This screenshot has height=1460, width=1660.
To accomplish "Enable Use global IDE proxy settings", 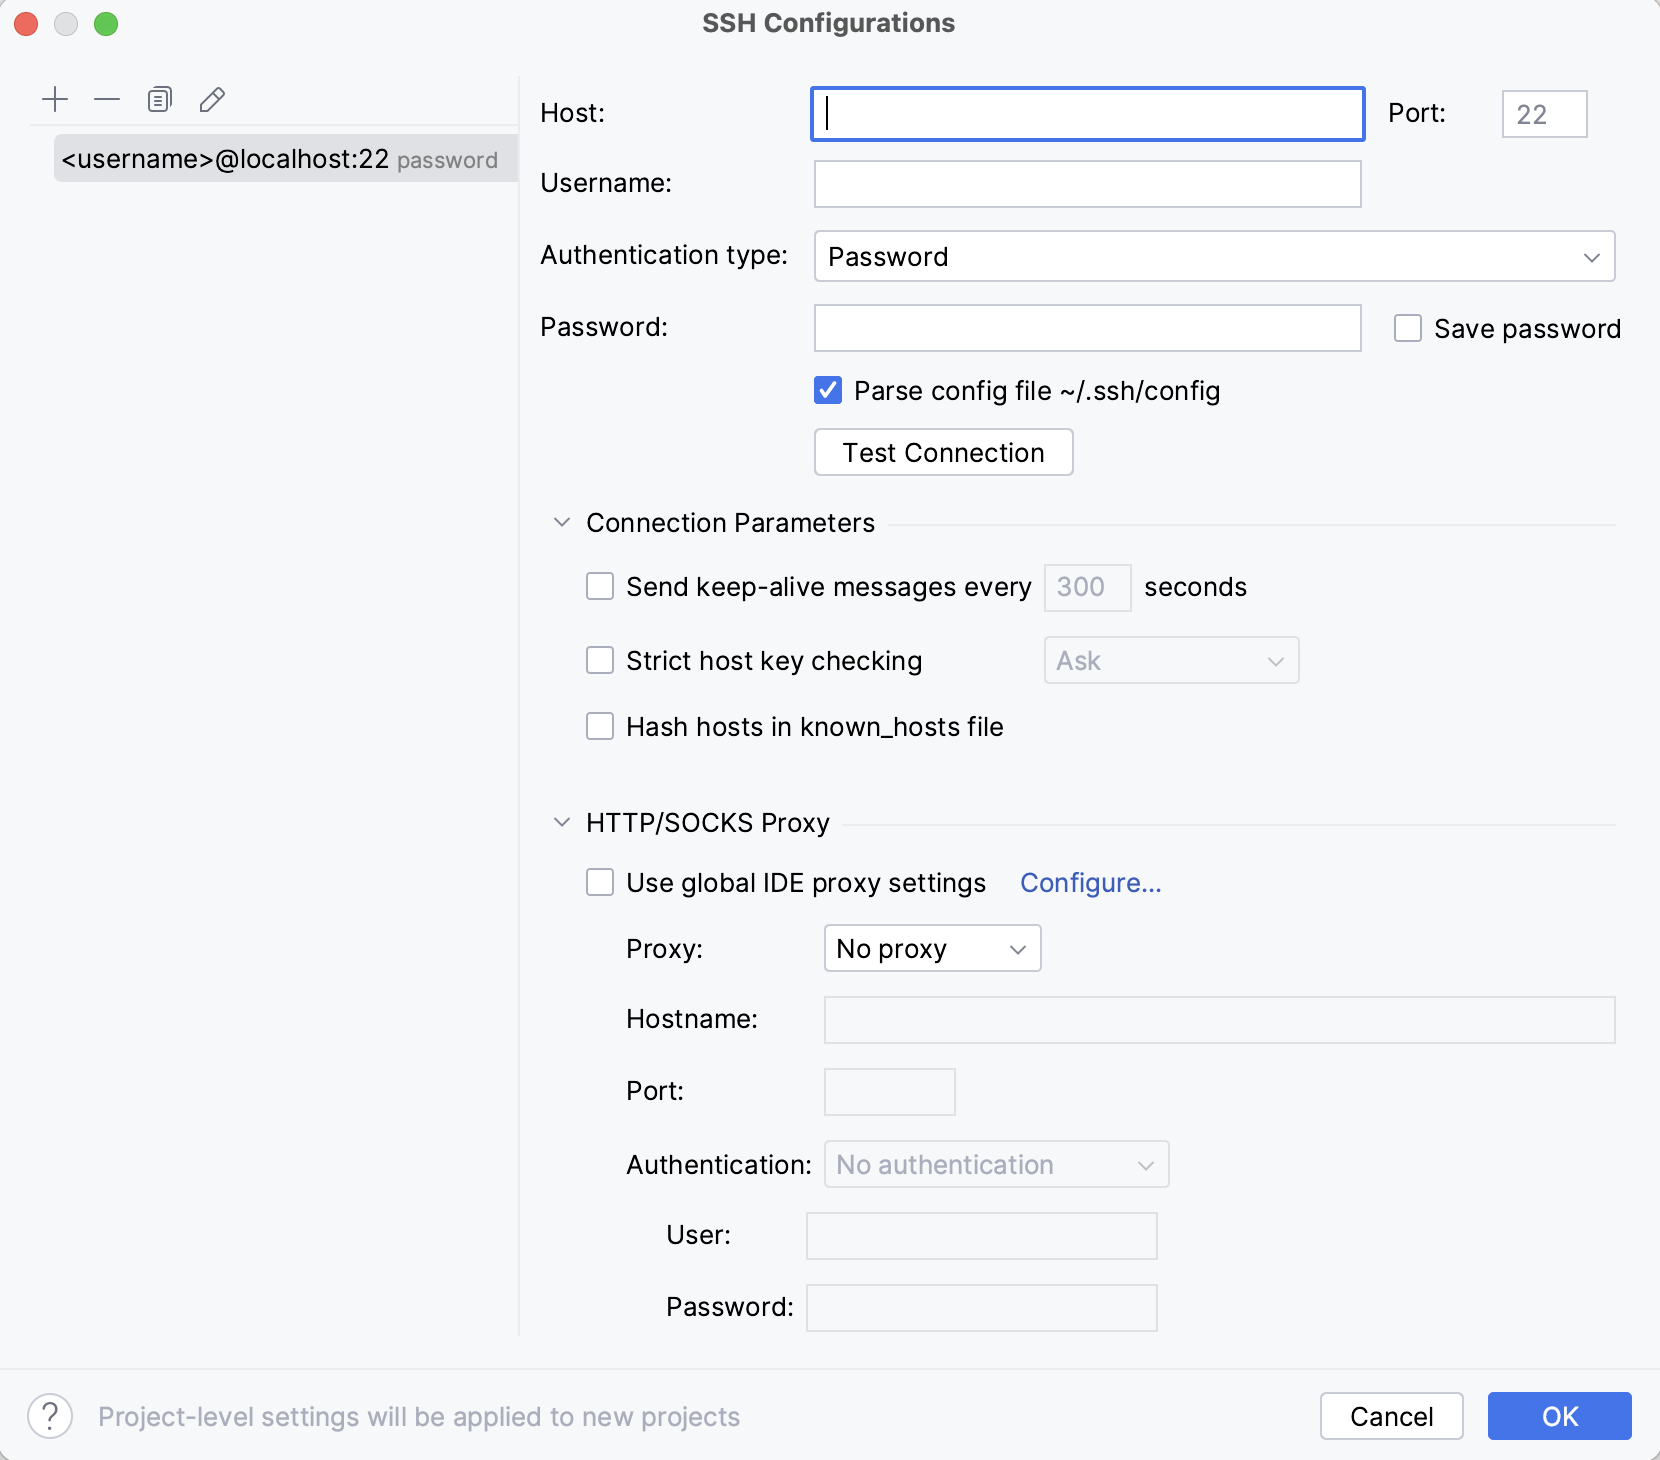I will pos(600,882).
